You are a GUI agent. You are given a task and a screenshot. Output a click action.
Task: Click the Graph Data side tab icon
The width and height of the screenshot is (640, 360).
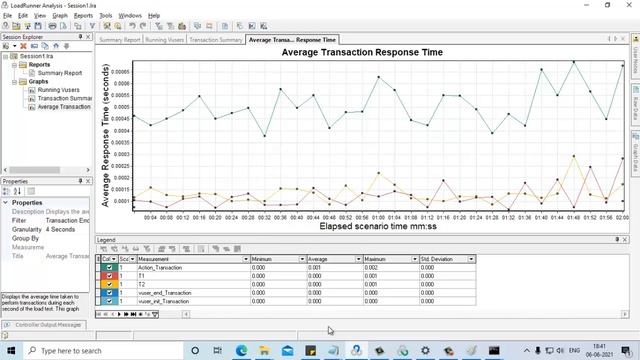[x=635, y=136]
